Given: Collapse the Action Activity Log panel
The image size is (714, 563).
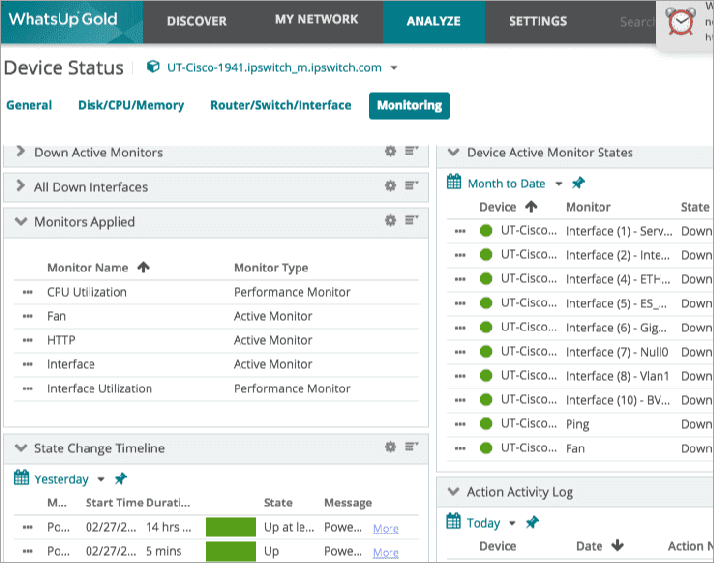Looking at the screenshot, I should [x=454, y=491].
